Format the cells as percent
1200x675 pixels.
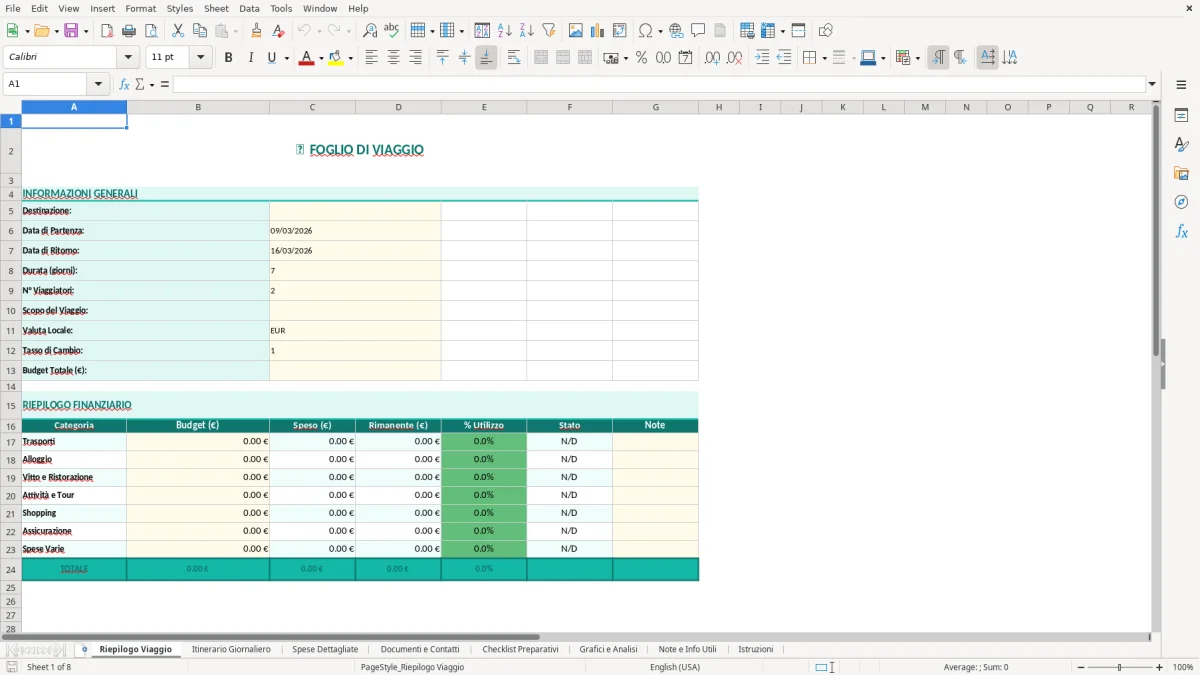[641, 58]
